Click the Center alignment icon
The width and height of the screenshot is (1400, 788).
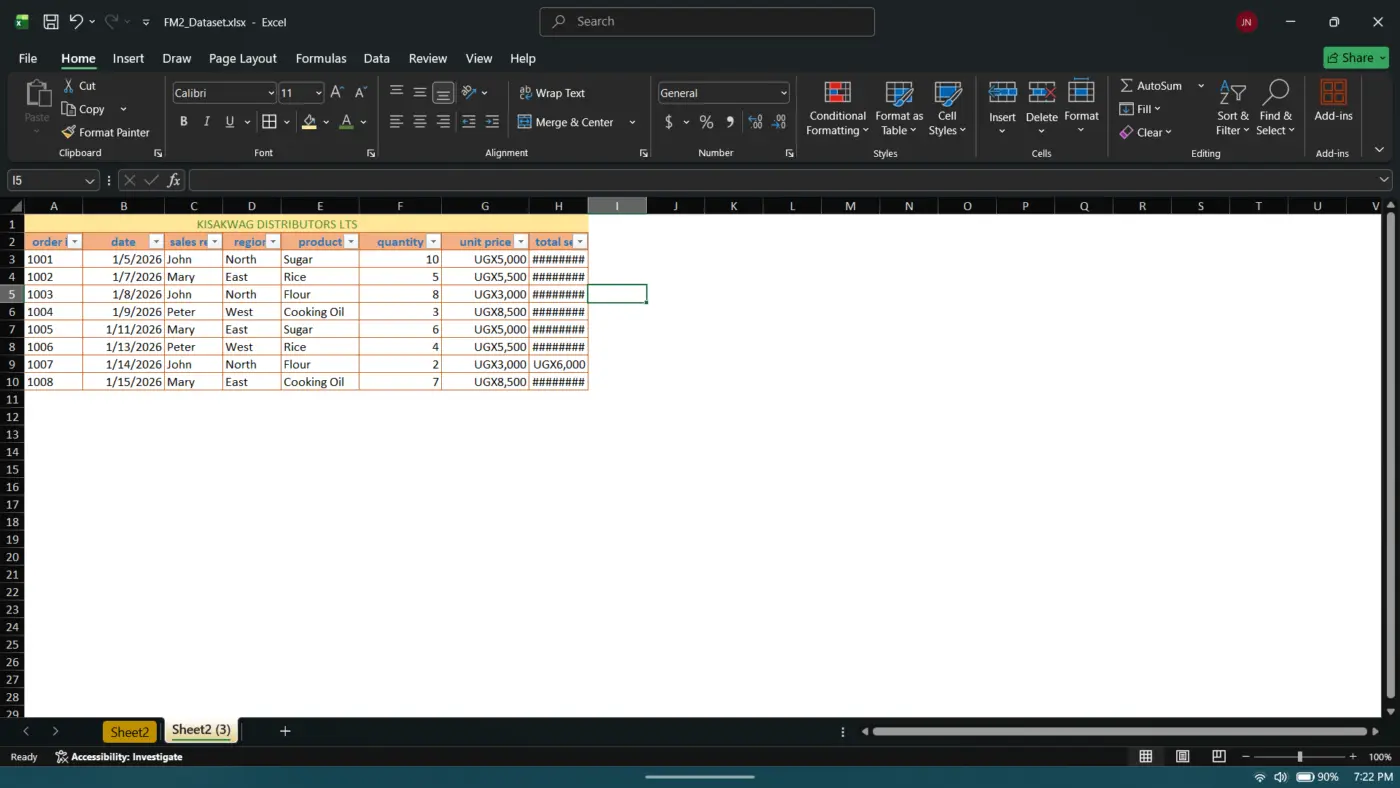(420, 122)
